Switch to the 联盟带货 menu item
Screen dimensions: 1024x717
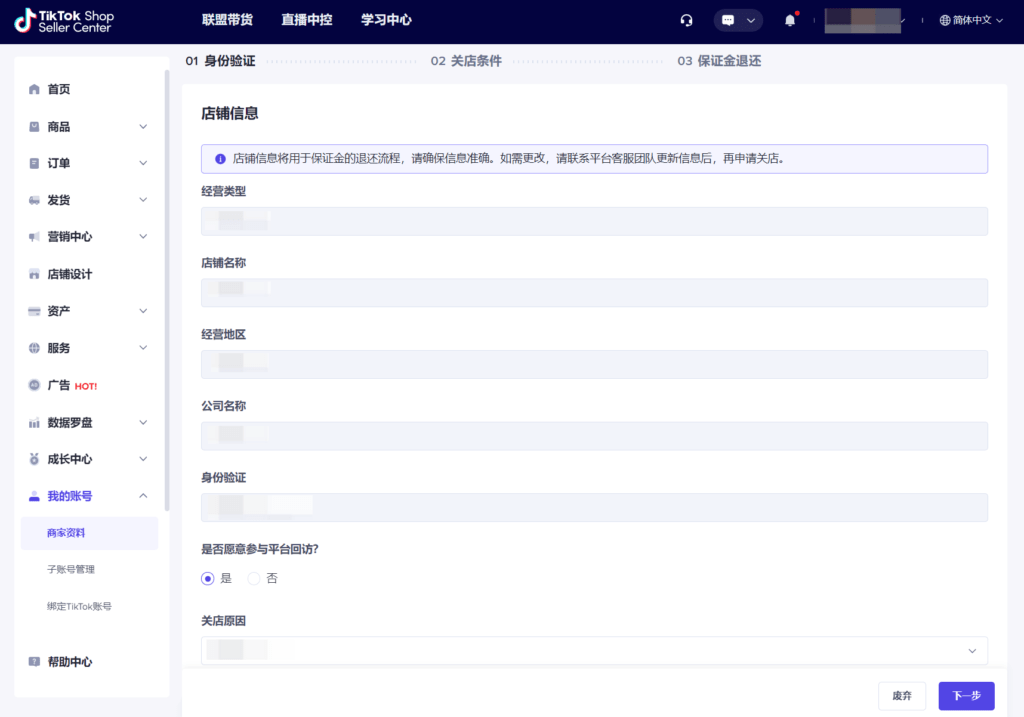point(227,20)
